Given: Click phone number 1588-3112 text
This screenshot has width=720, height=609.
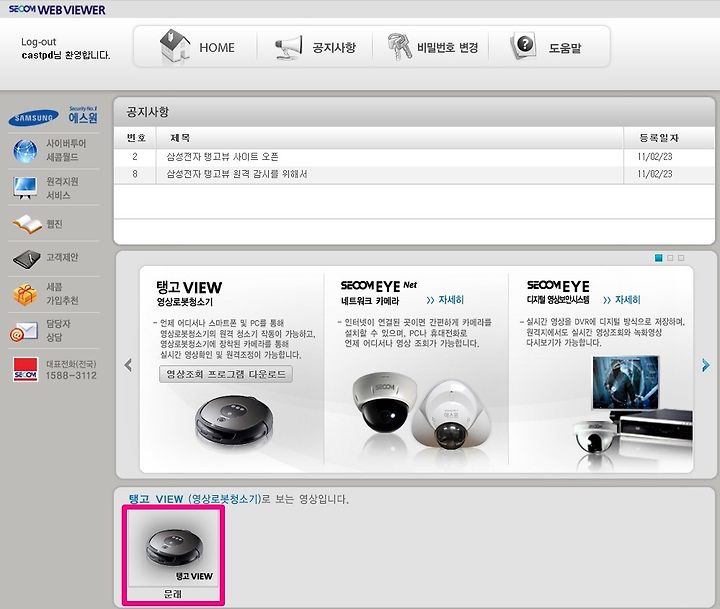Looking at the screenshot, I should (x=71, y=376).
